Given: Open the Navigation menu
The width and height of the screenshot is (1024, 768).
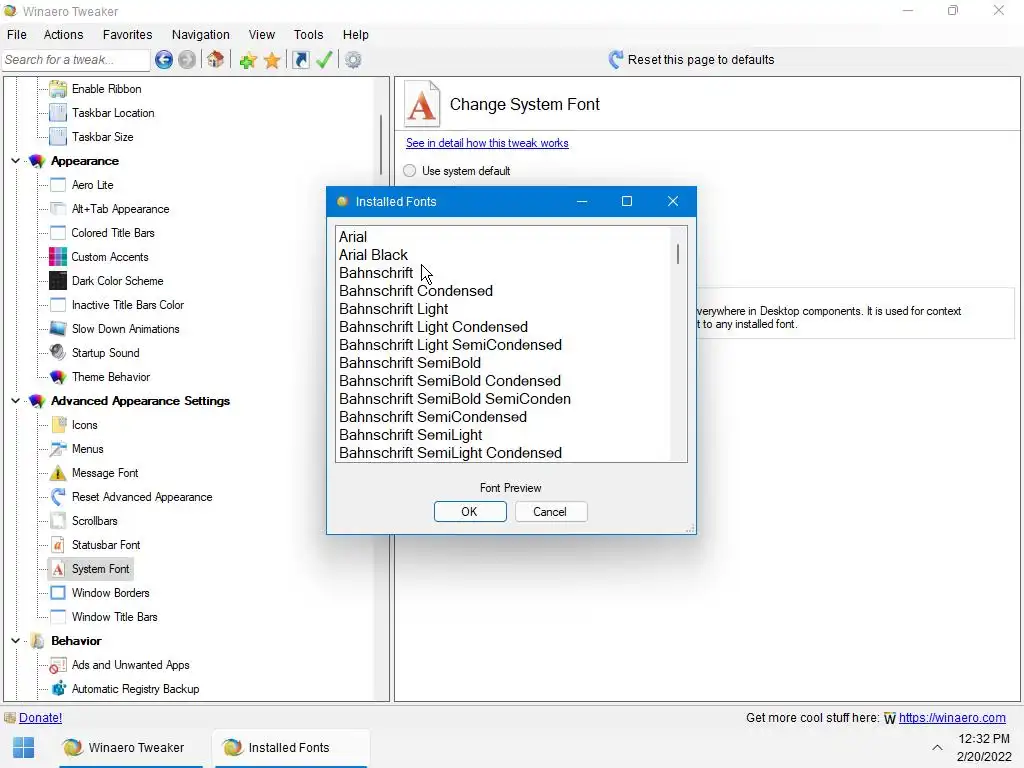Looking at the screenshot, I should [x=200, y=35].
